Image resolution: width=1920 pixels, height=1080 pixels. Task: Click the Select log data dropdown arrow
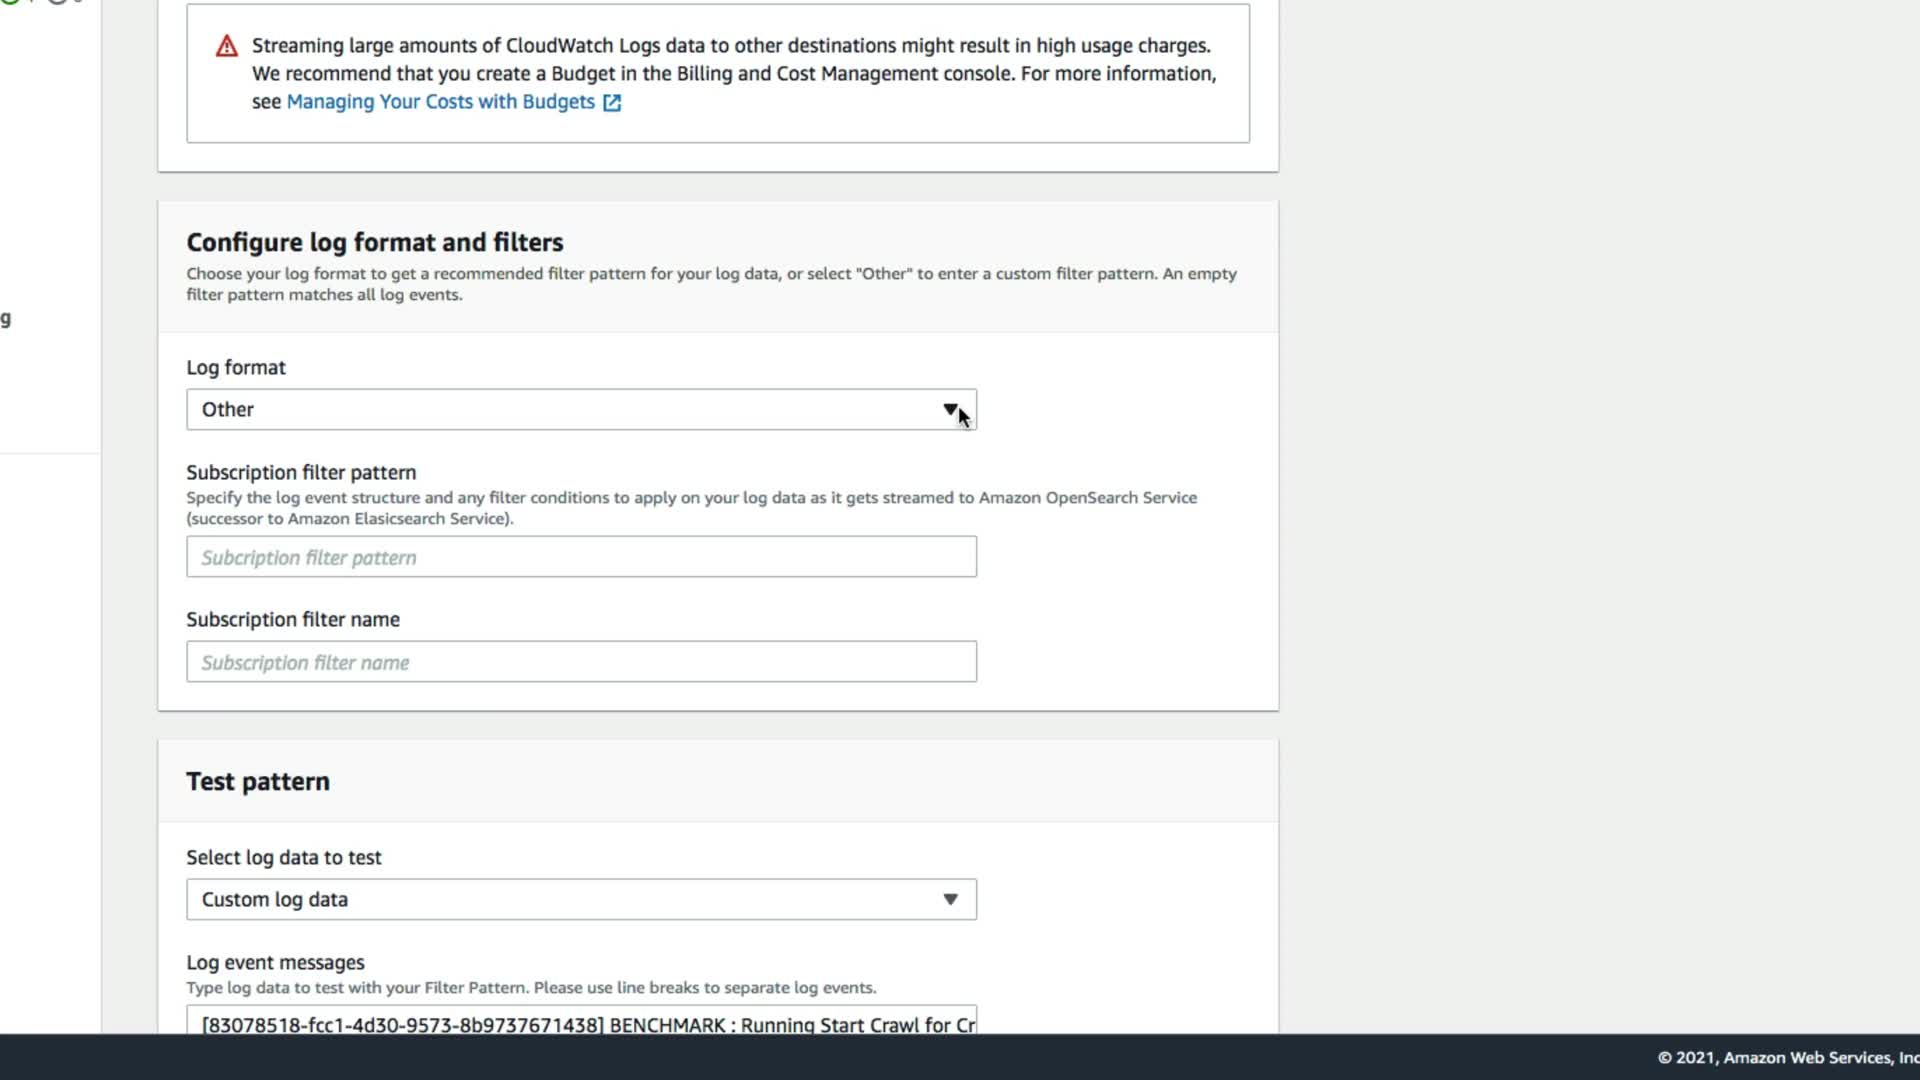[x=950, y=899]
